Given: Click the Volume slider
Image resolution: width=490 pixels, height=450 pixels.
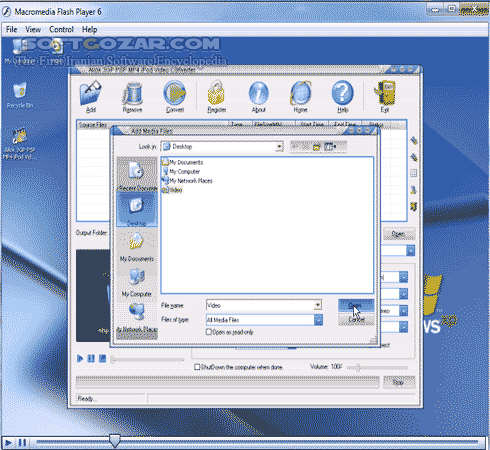Looking at the screenshot, I should [377, 367].
